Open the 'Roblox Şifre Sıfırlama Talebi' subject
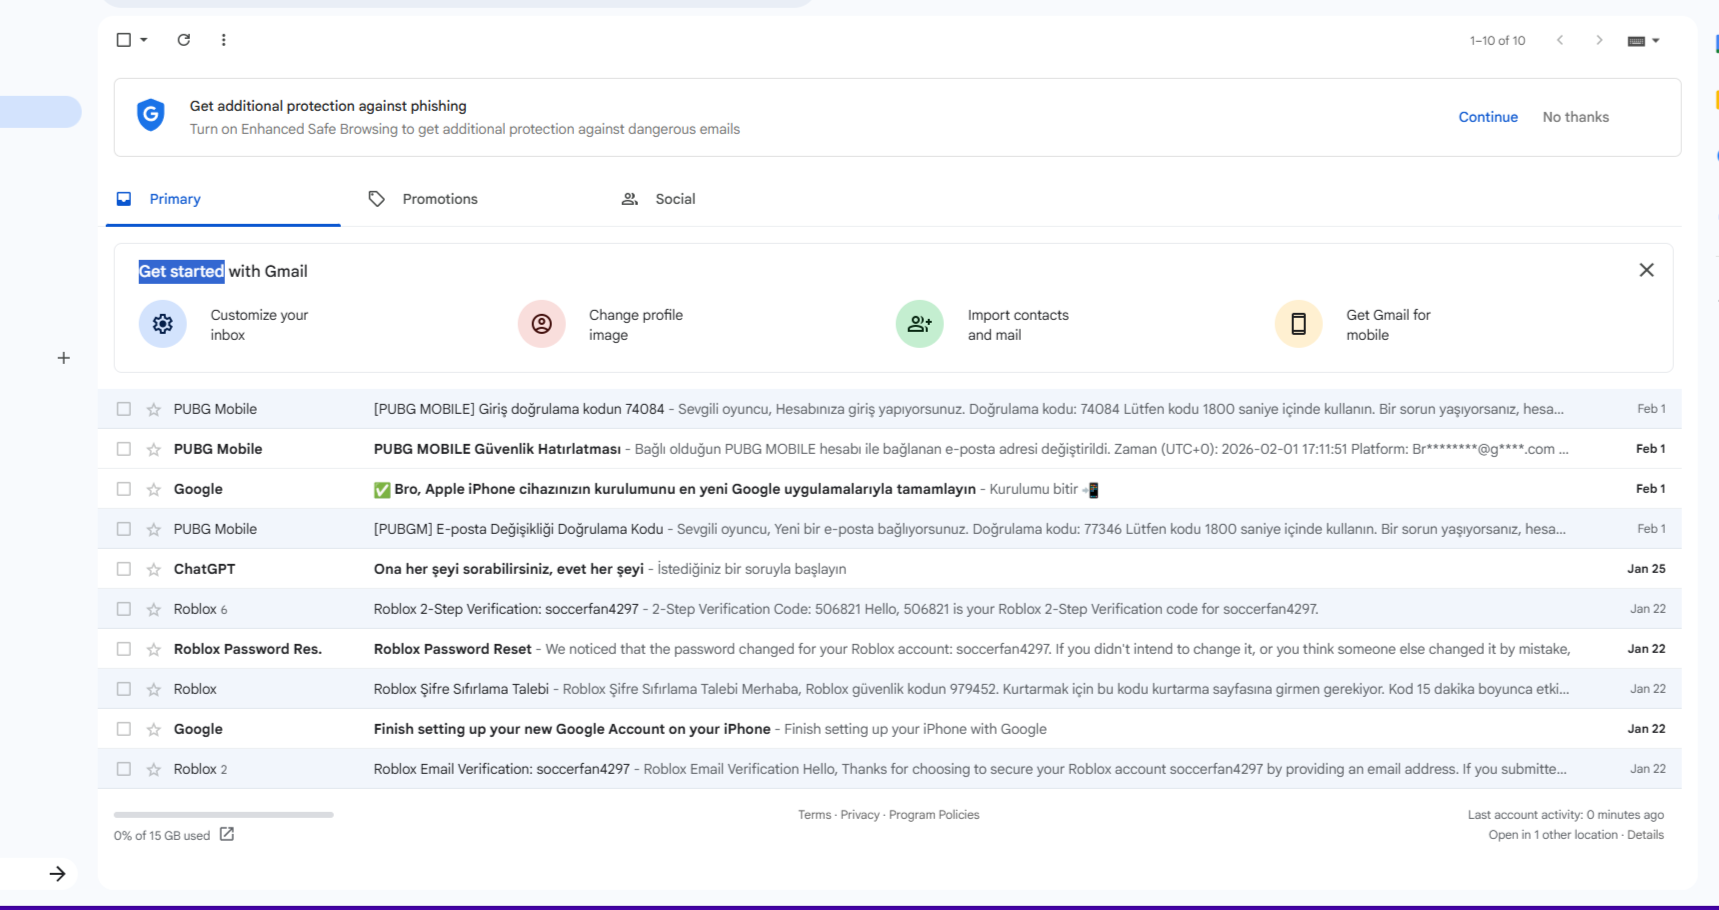The width and height of the screenshot is (1719, 910). click(x=461, y=689)
